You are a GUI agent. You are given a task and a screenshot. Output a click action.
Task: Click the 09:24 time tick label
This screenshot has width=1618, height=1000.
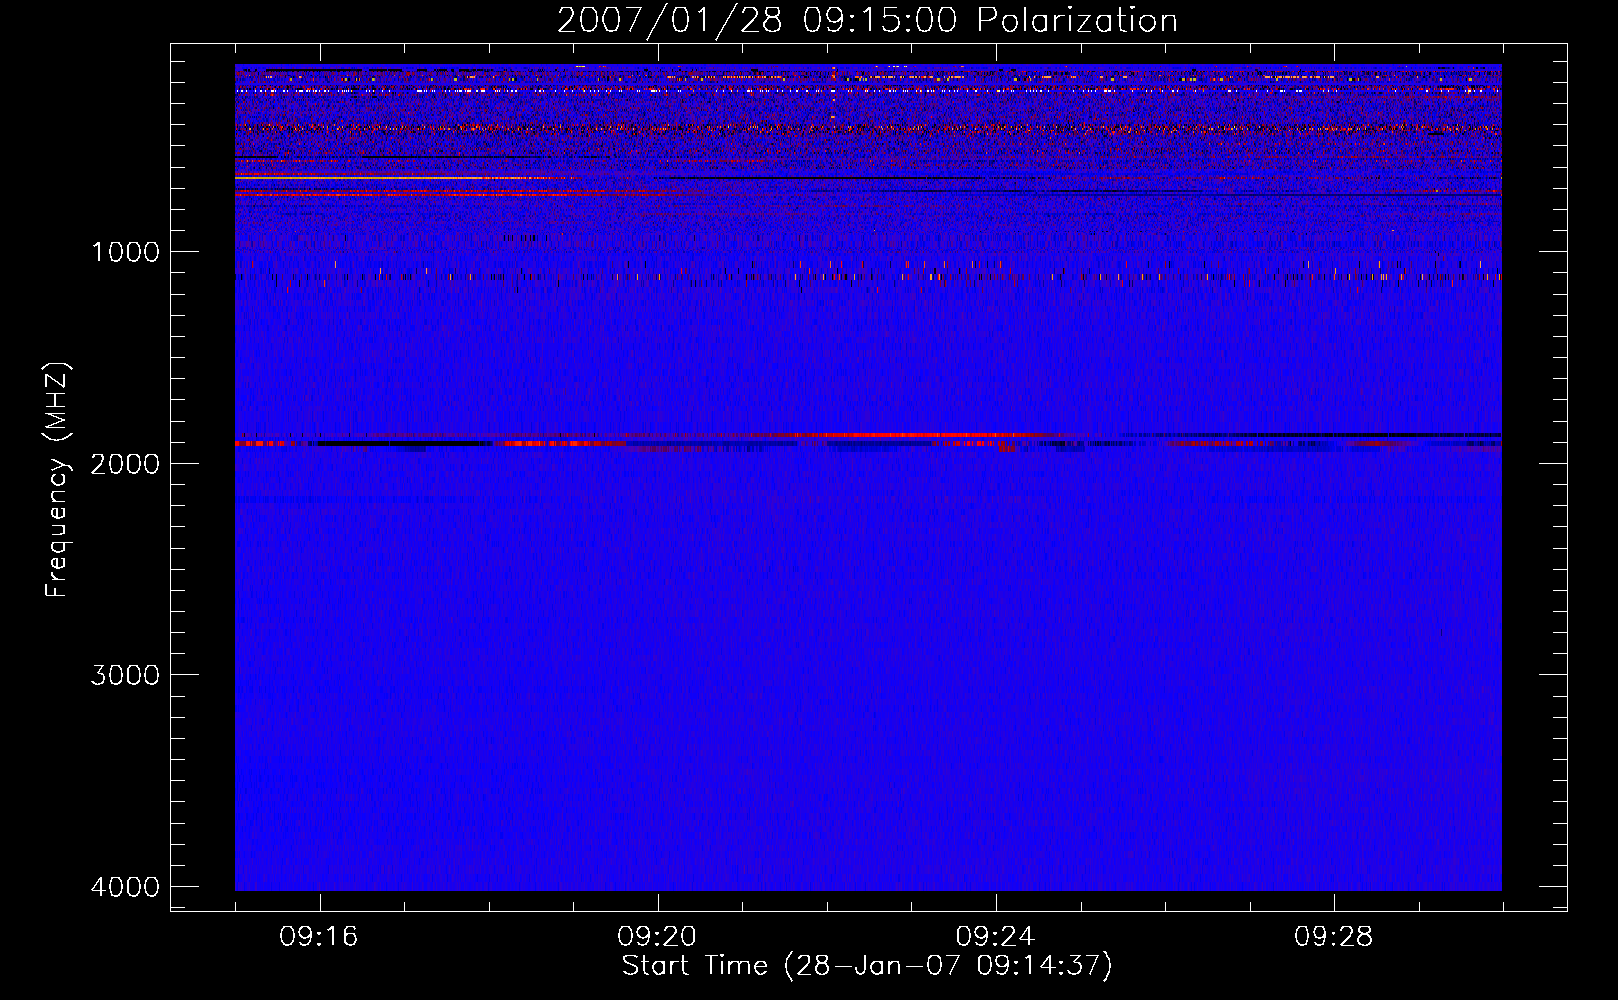pyautogui.click(x=995, y=937)
